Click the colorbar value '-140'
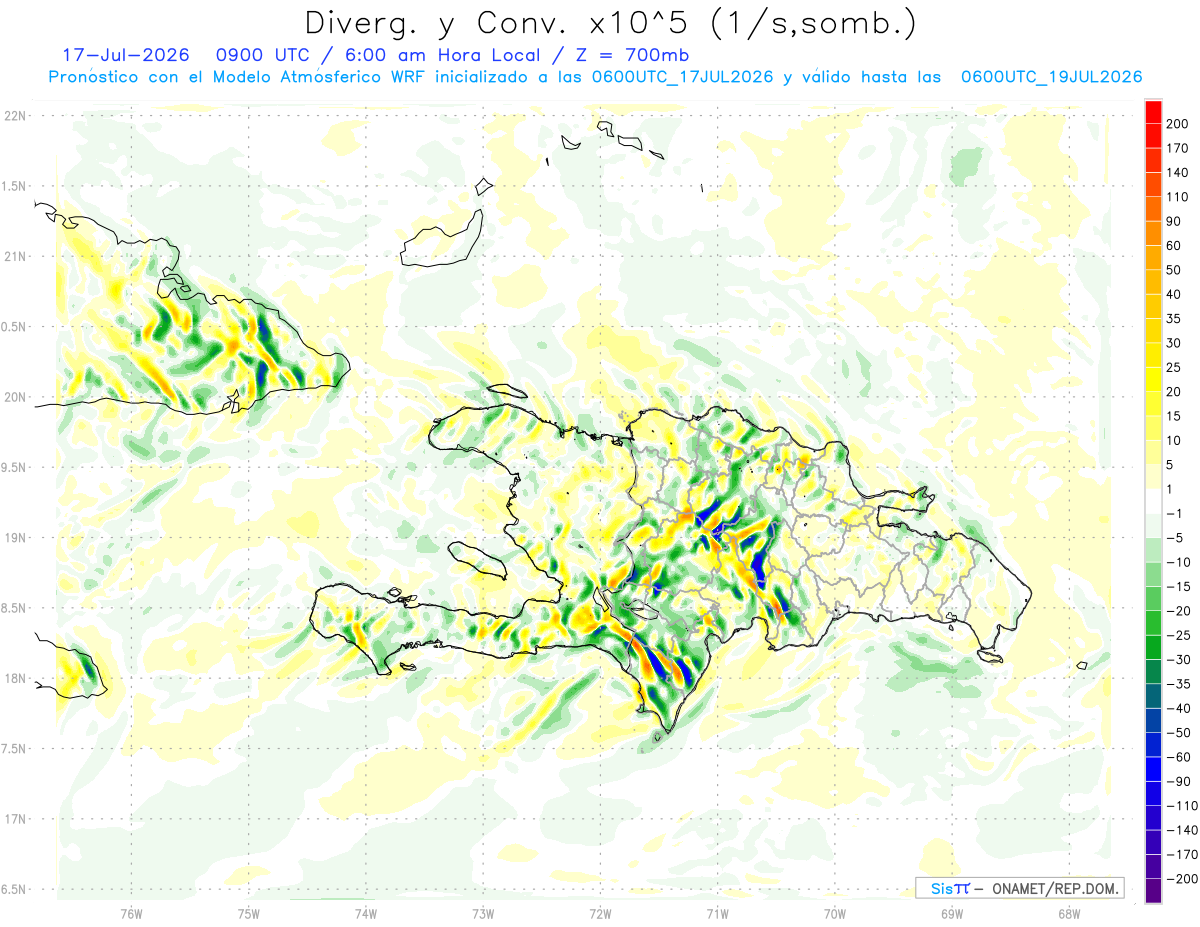The height and width of the screenshot is (927, 1200). (x=1182, y=830)
